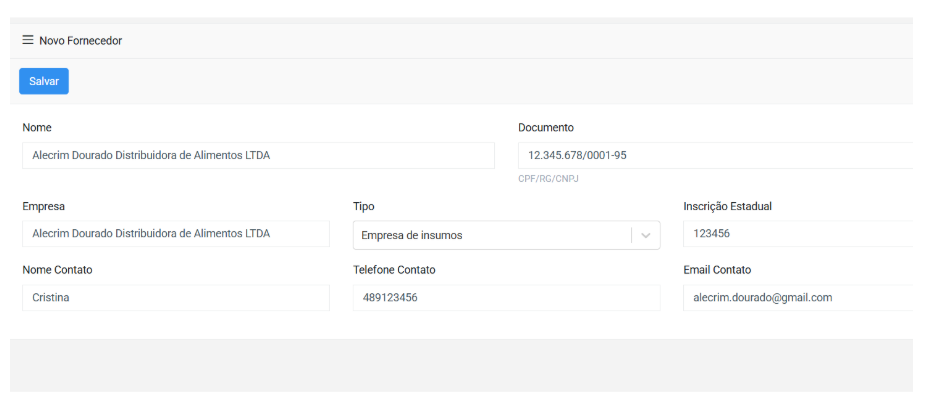Focus the Inscrição Estadual field
The image size is (926, 412).
[796, 234]
